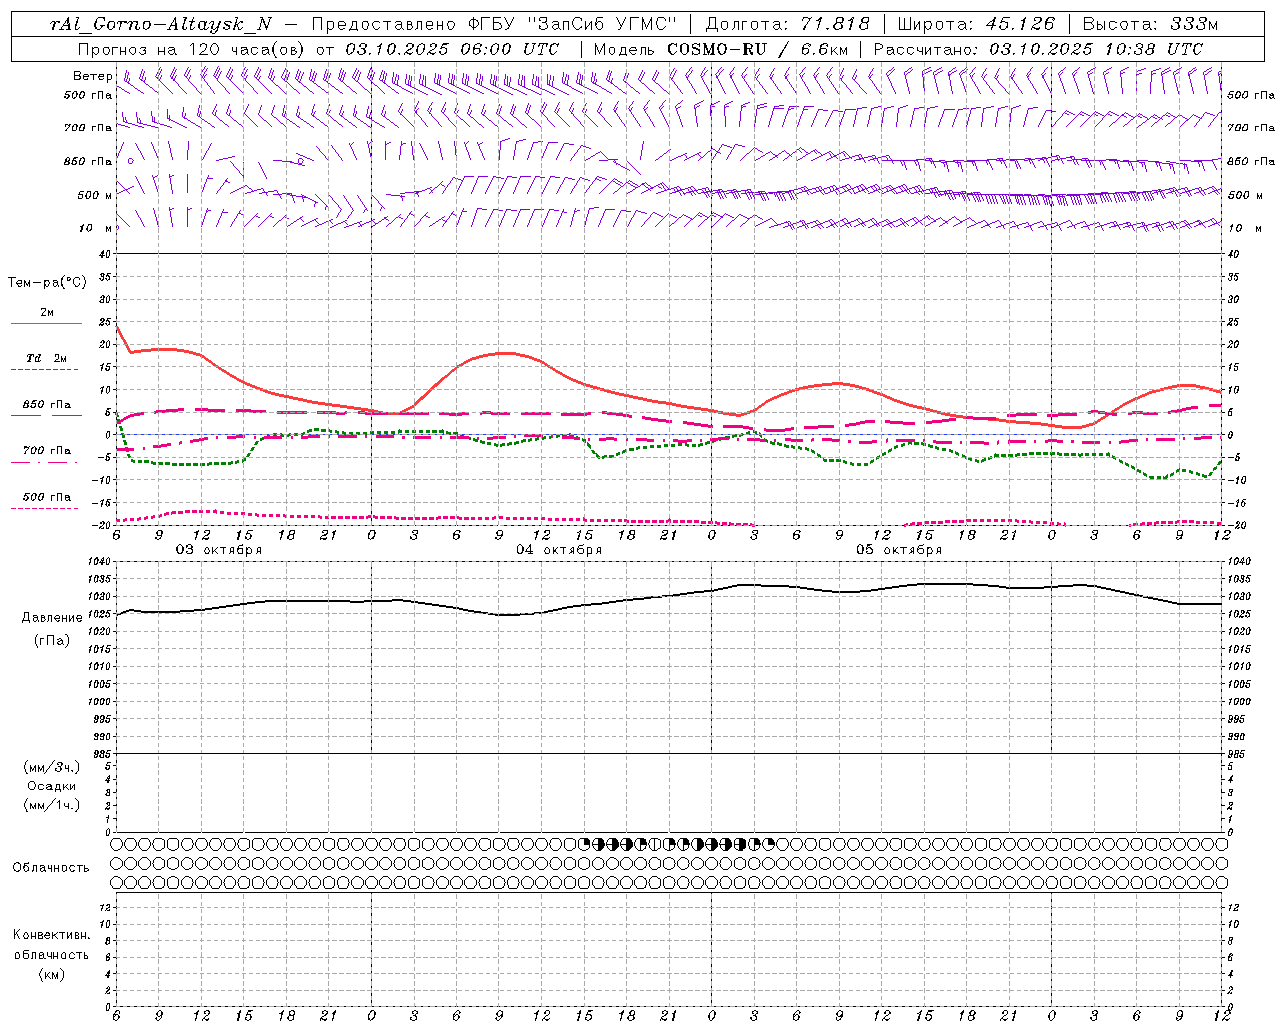Click the red line sample under the 2м legend
Image resolution: width=1280 pixels, height=1024 pixels.
click(46, 324)
